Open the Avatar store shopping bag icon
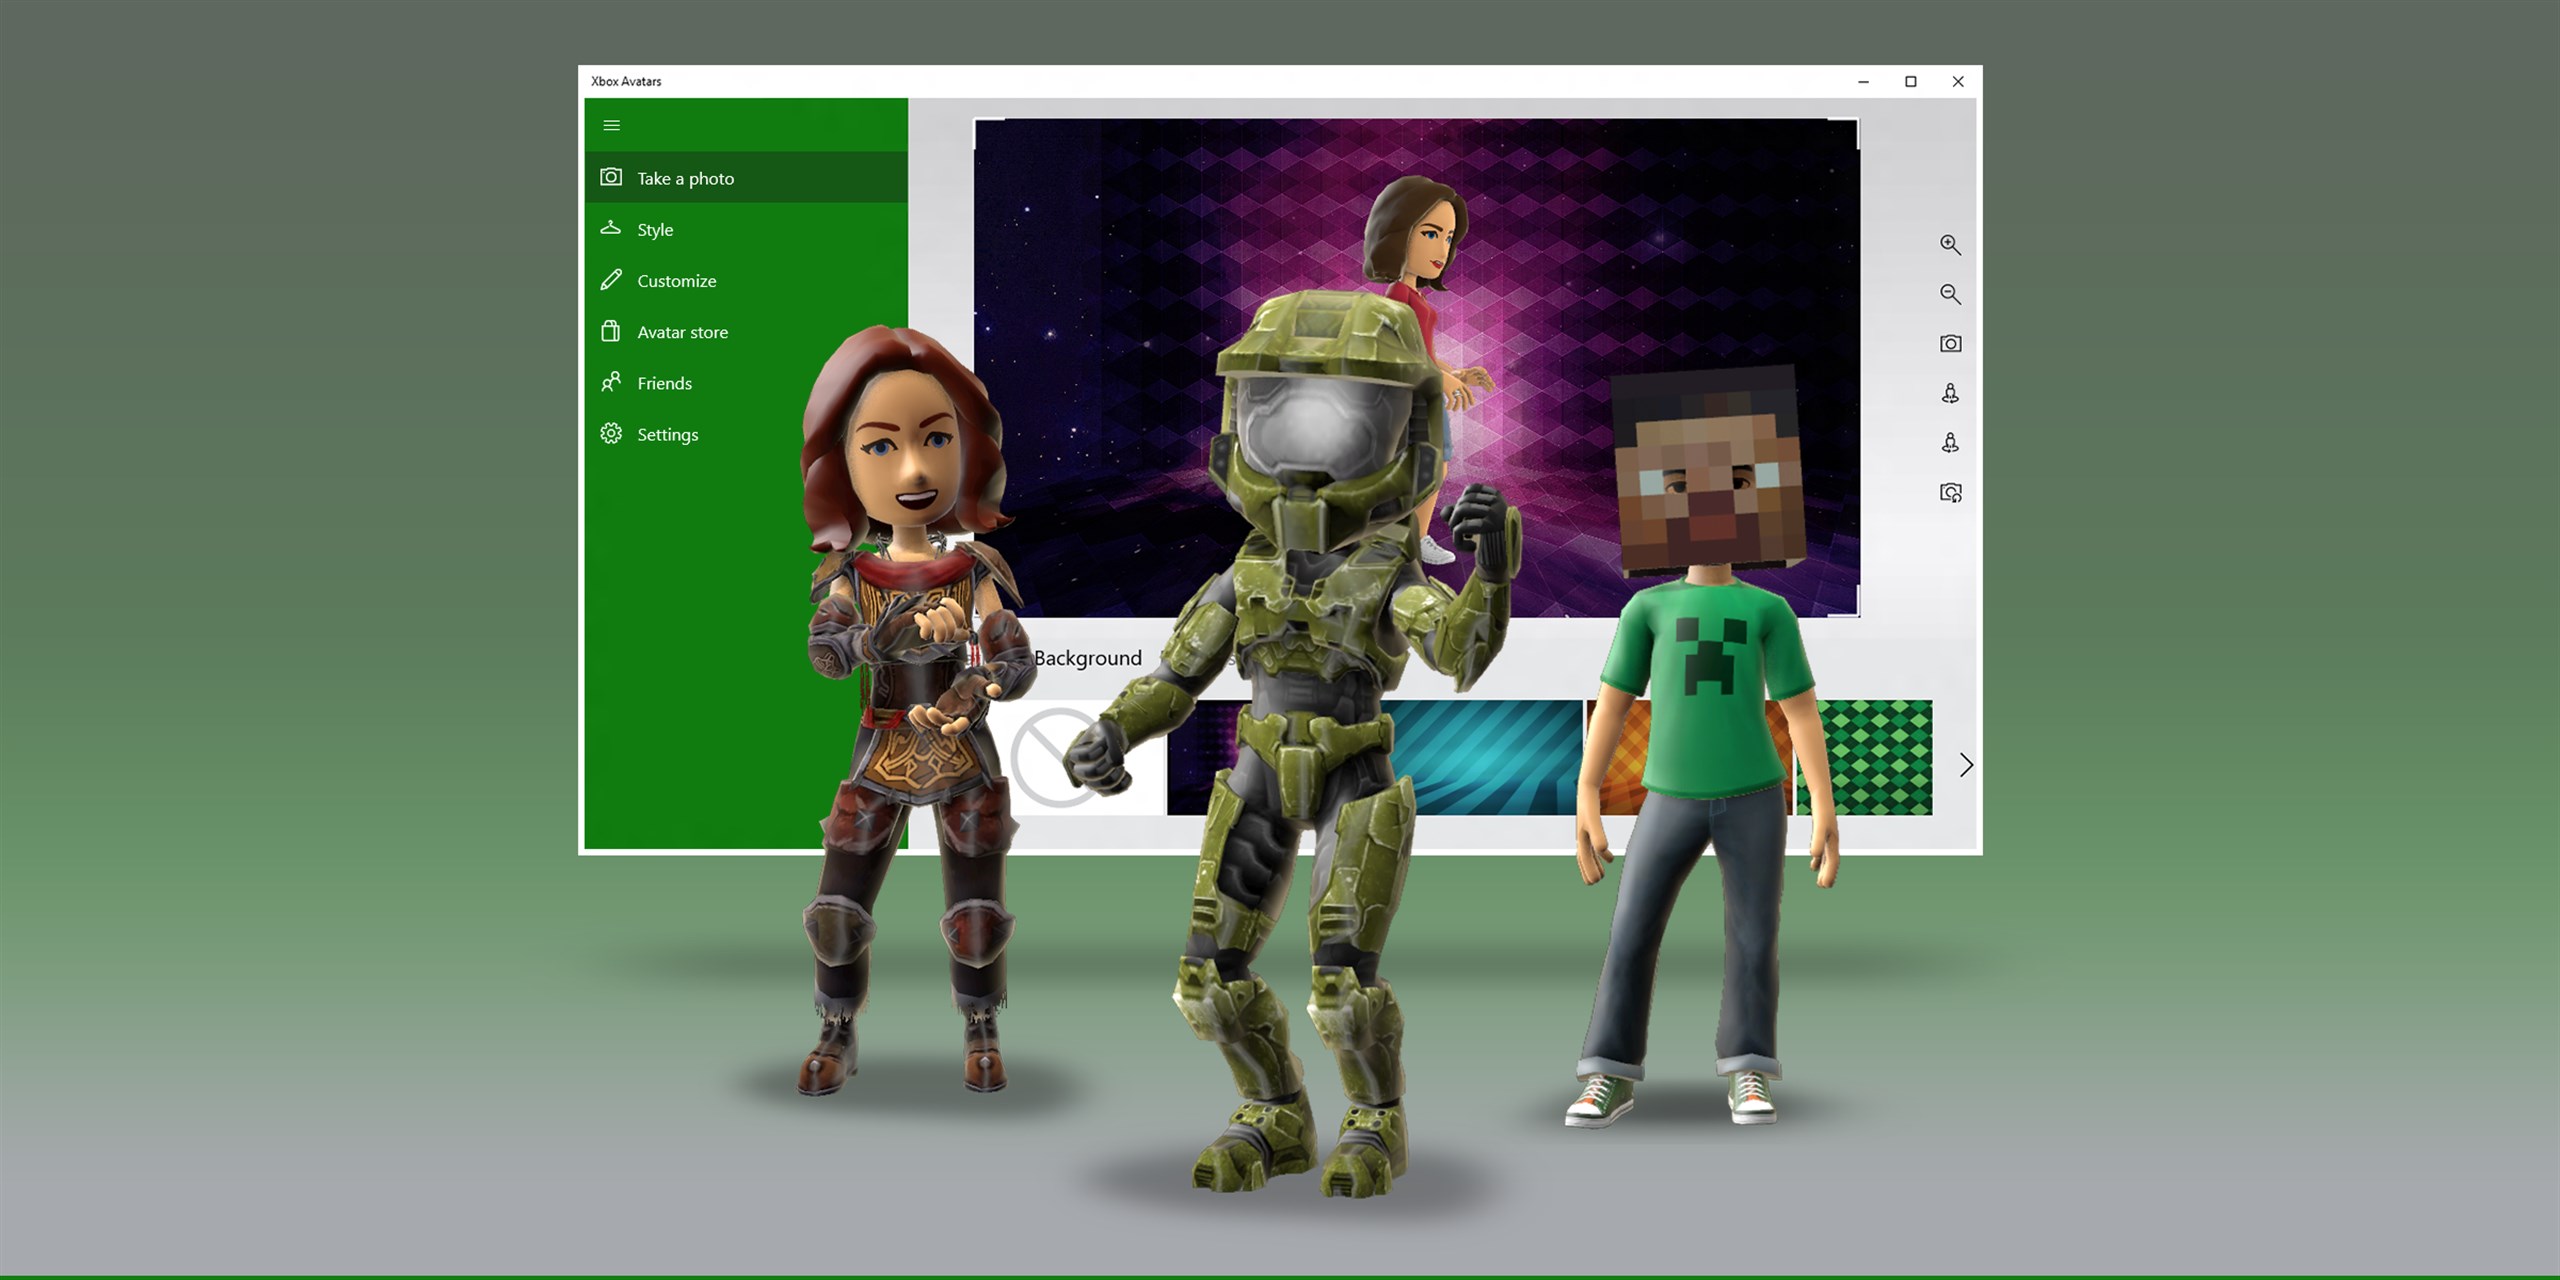 tap(611, 331)
